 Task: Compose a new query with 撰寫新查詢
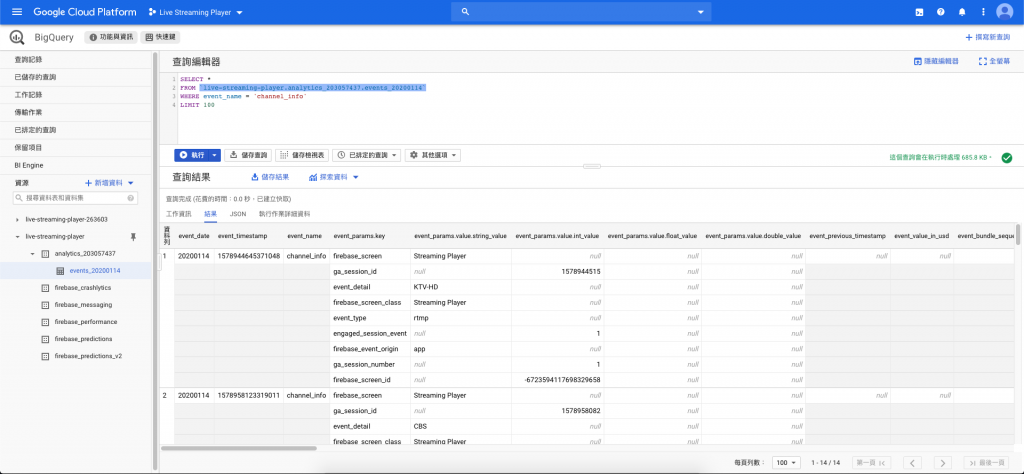tap(987, 38)
